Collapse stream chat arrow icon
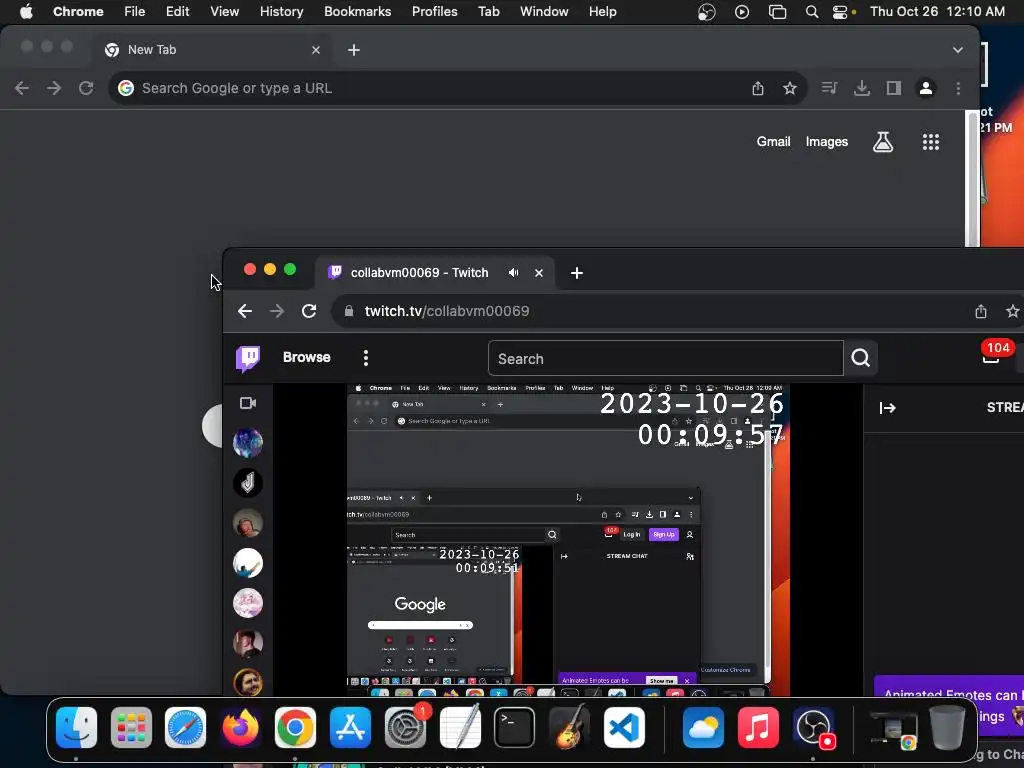1024x768 pixels. click(888, 408)
